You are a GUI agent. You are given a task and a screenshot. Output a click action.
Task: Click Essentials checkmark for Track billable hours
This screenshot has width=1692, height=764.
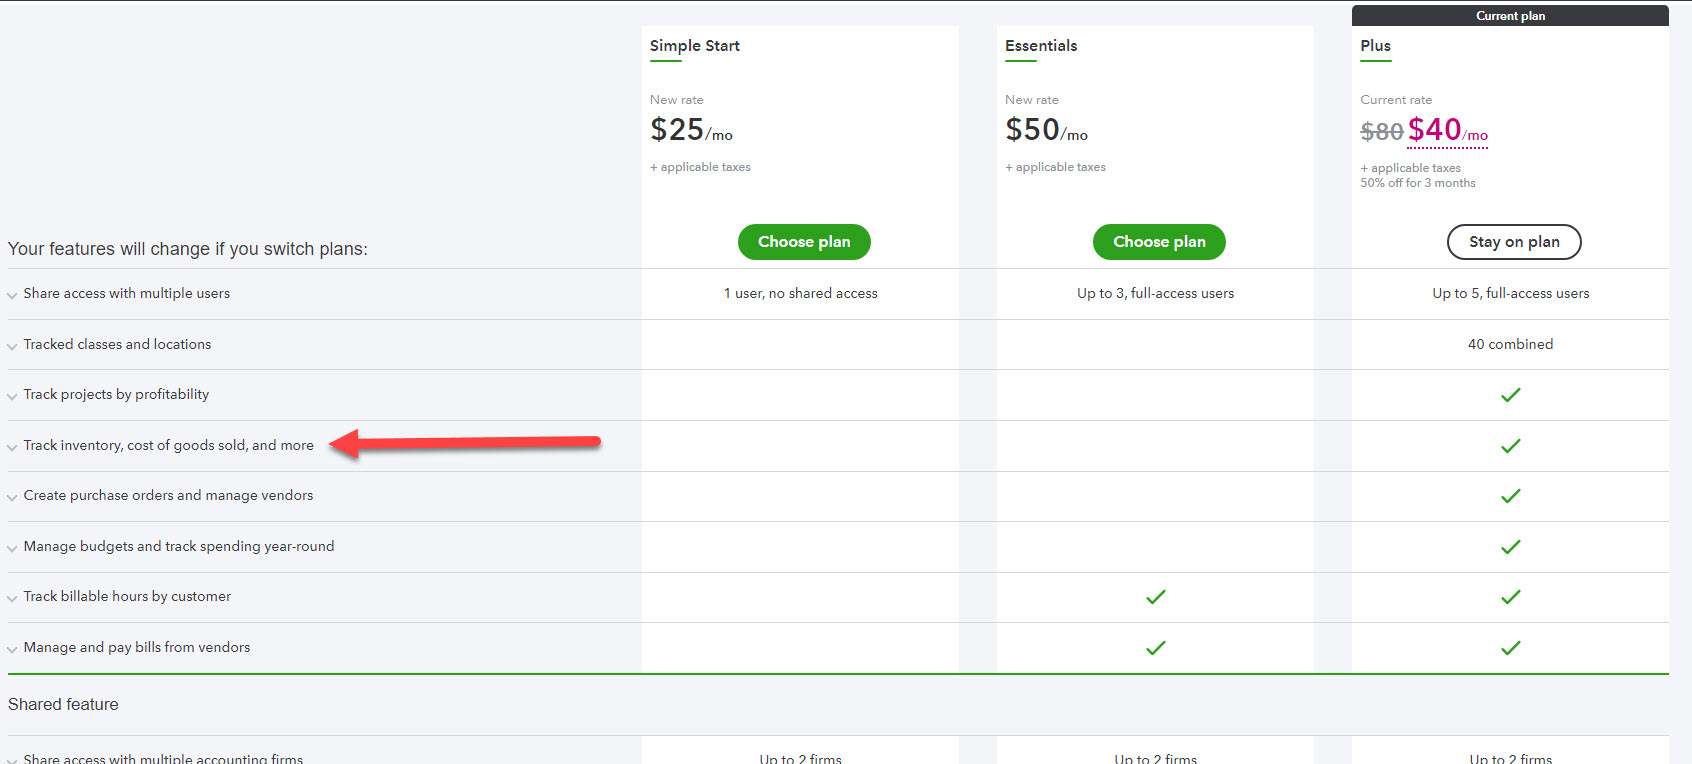[x=1155, y=597]
